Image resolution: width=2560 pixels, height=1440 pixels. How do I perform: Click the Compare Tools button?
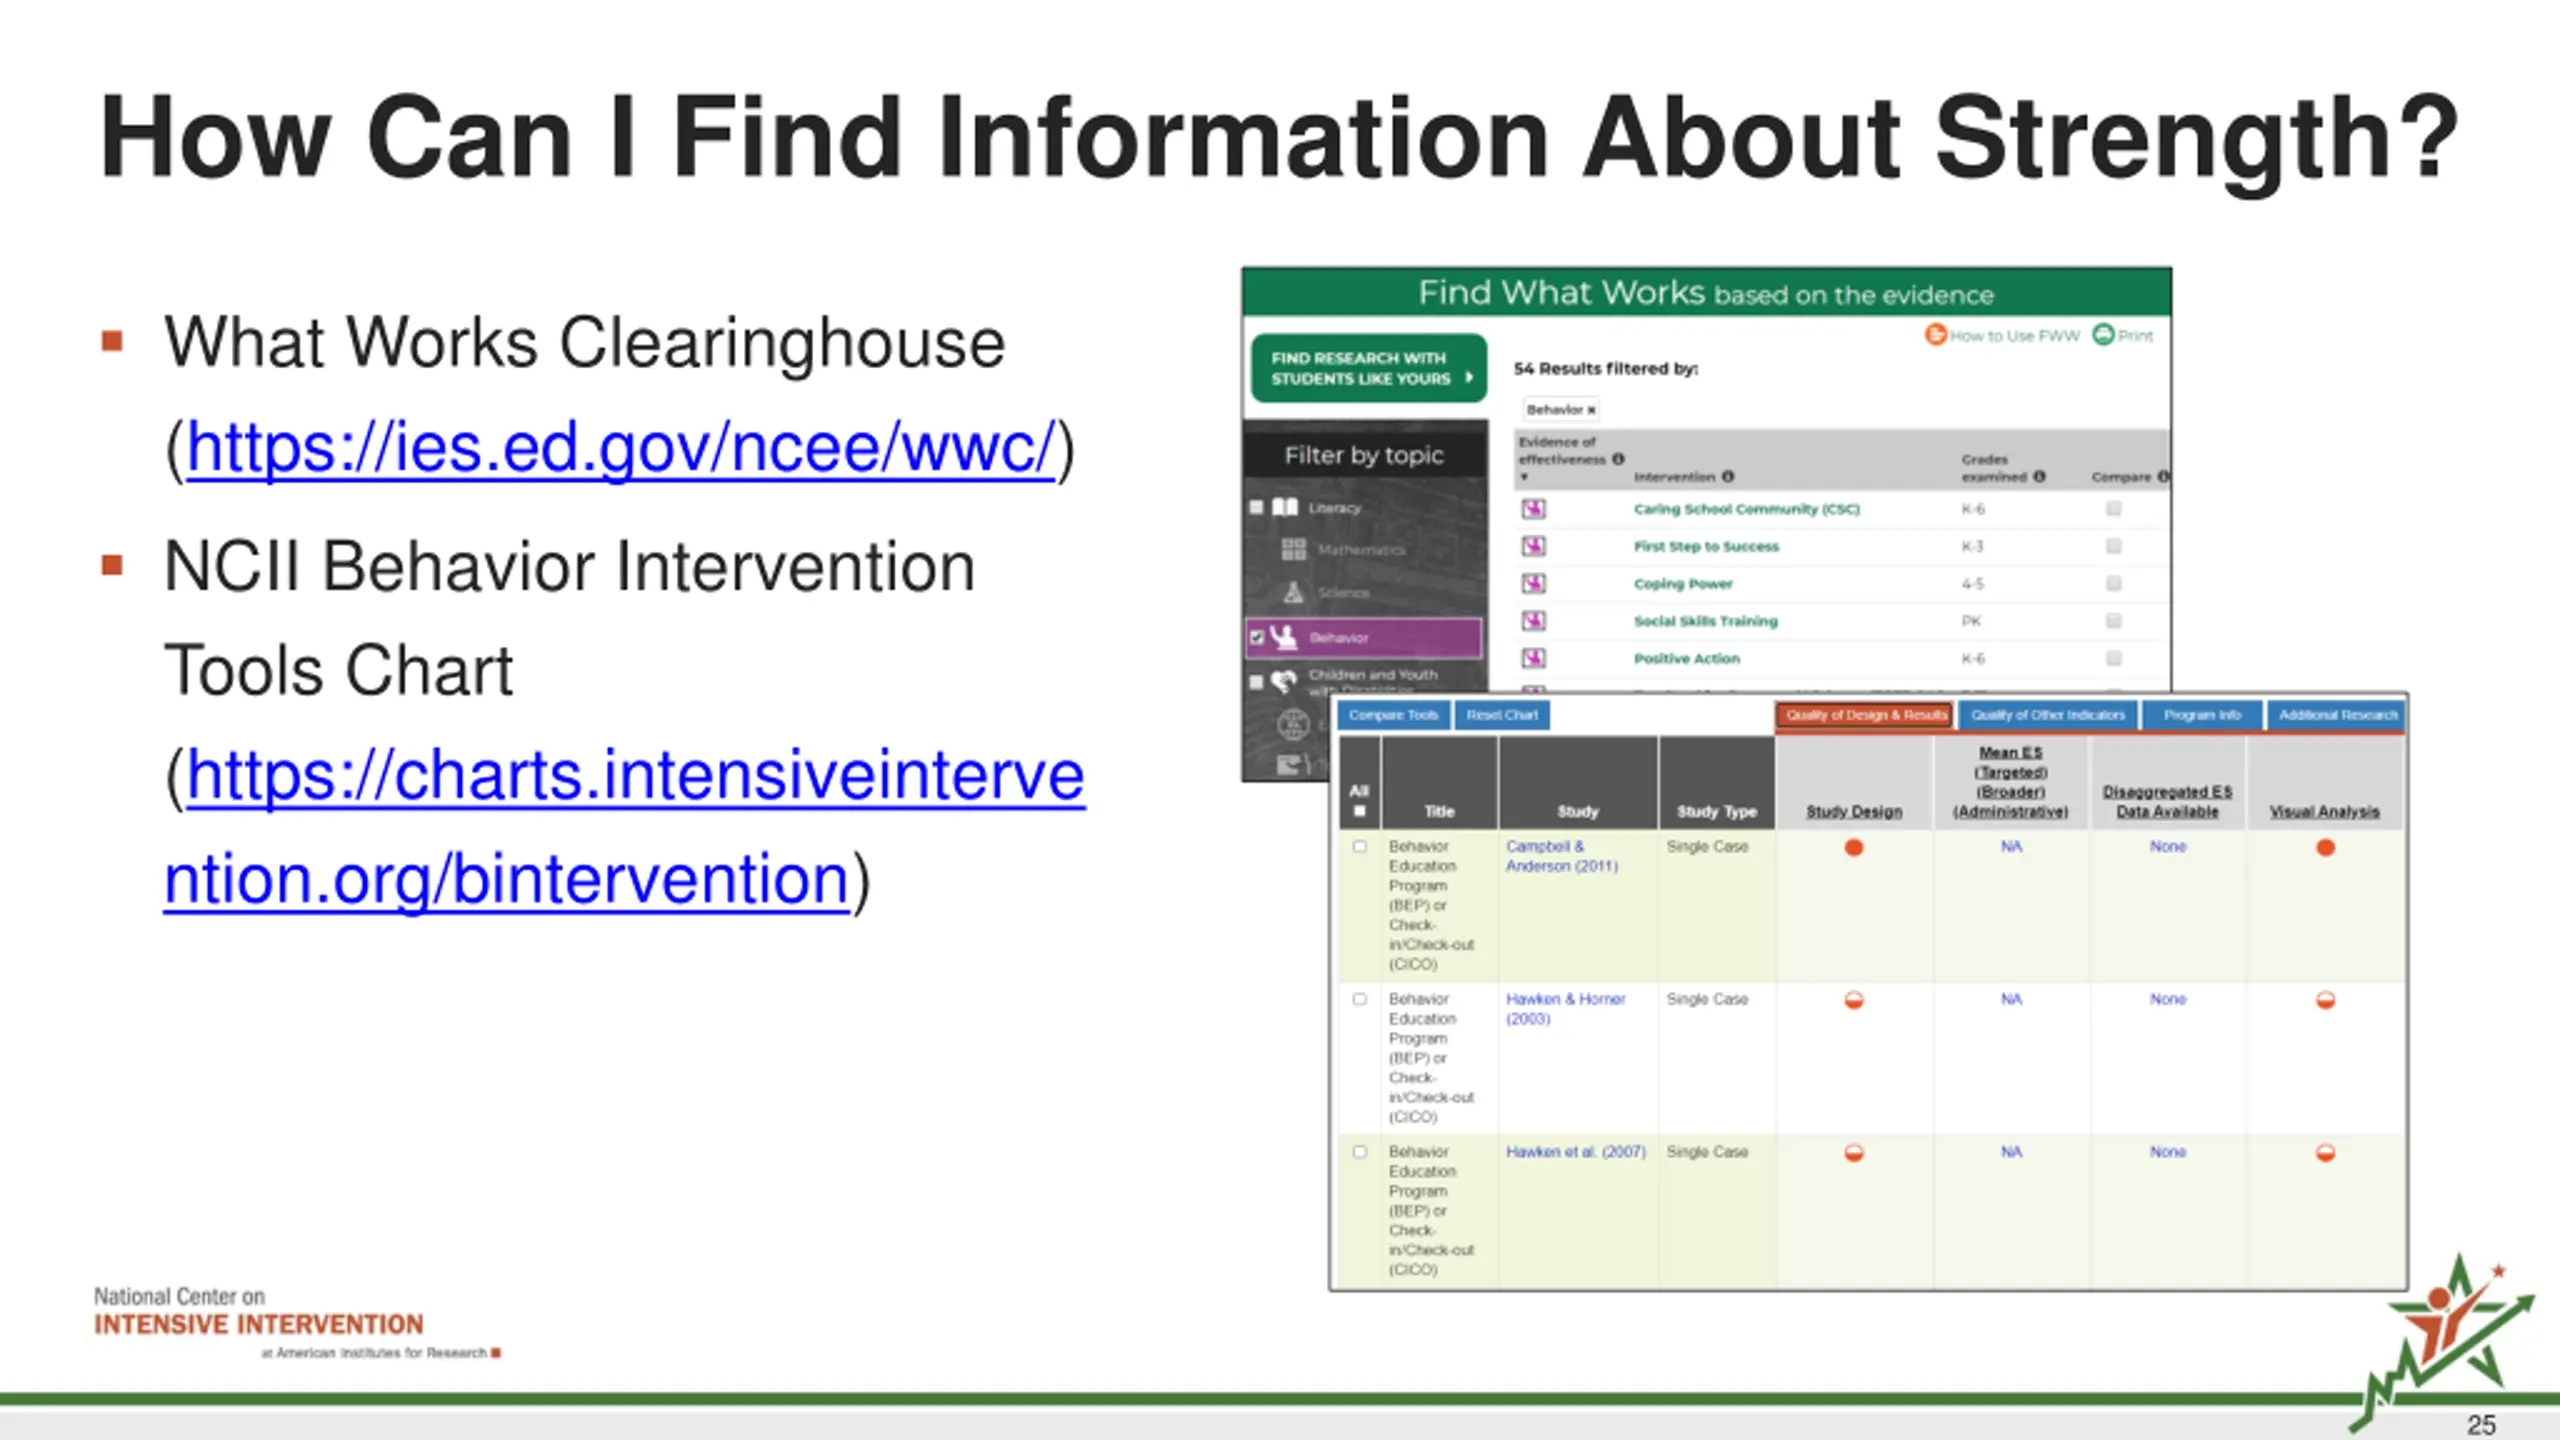pos(1393,715)
